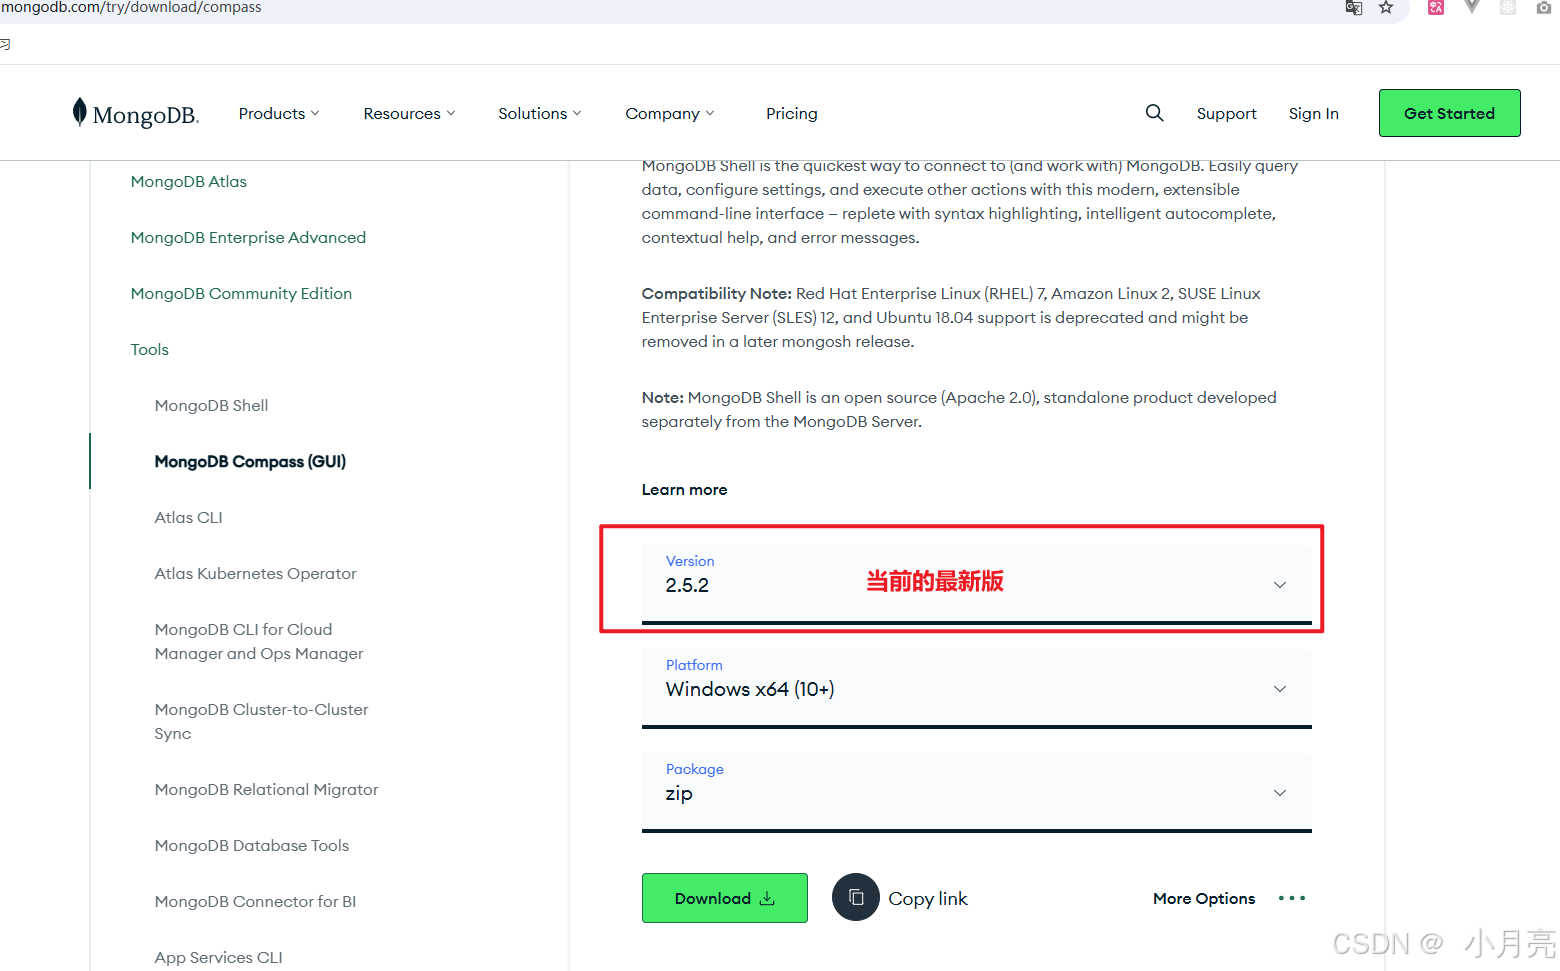Expand the Resources menu
The width and height of the screenshot is (1560, 971).
coord(409,113)
